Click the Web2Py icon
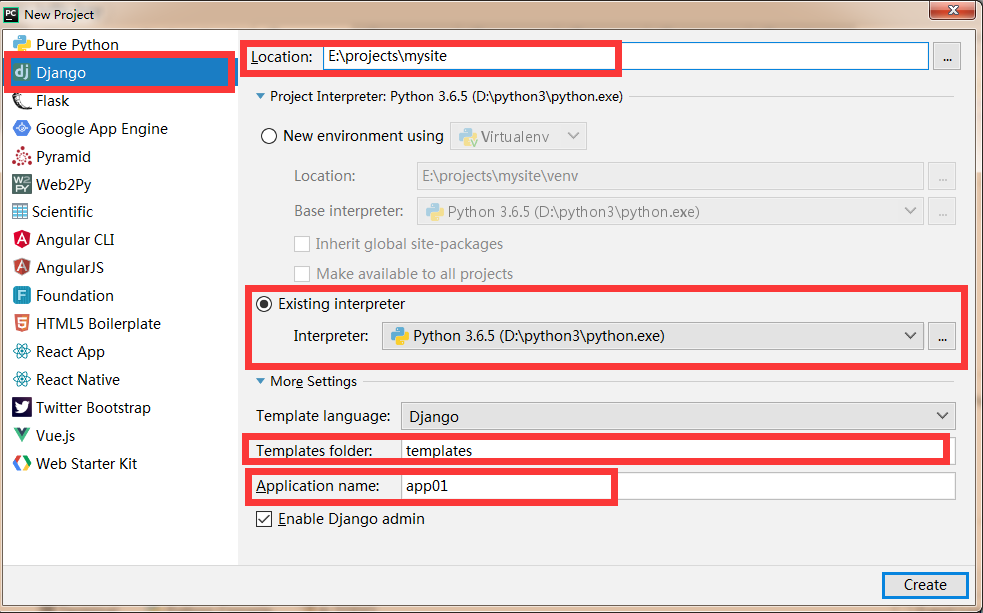This screenshot has height=613, width=983. pyautogui.click(x=22, y=184)
